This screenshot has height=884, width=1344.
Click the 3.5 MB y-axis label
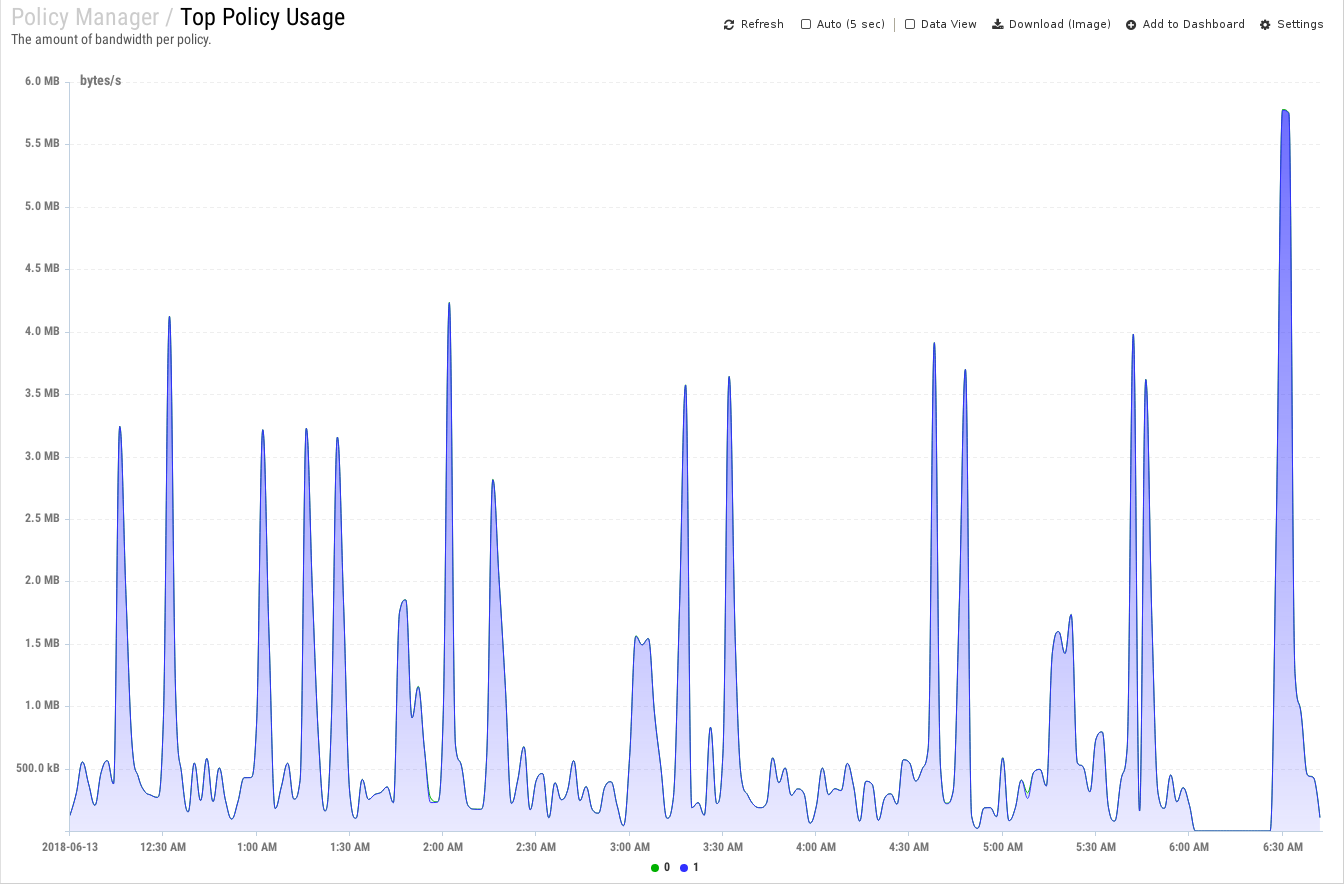click(x=43, y=393)
